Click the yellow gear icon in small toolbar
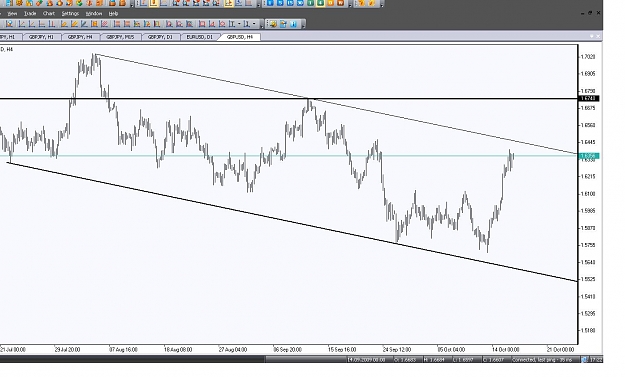625x377 pixels. point(273,24)
